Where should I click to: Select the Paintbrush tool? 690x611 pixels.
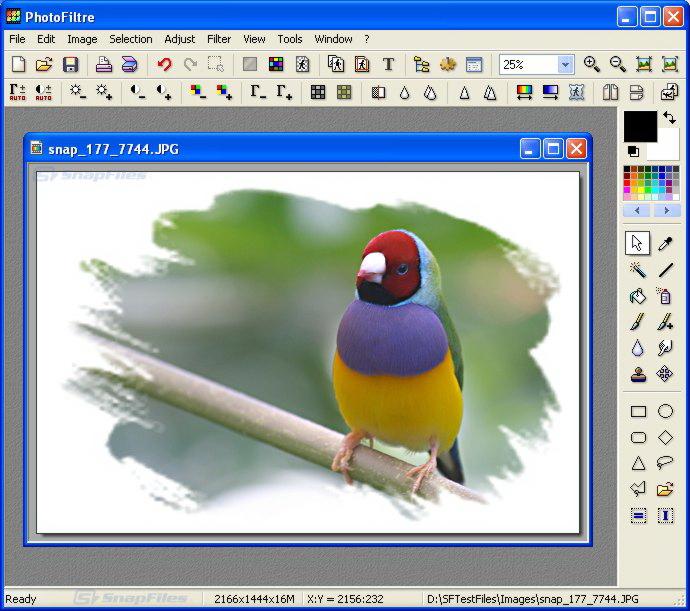pos(638,322)
